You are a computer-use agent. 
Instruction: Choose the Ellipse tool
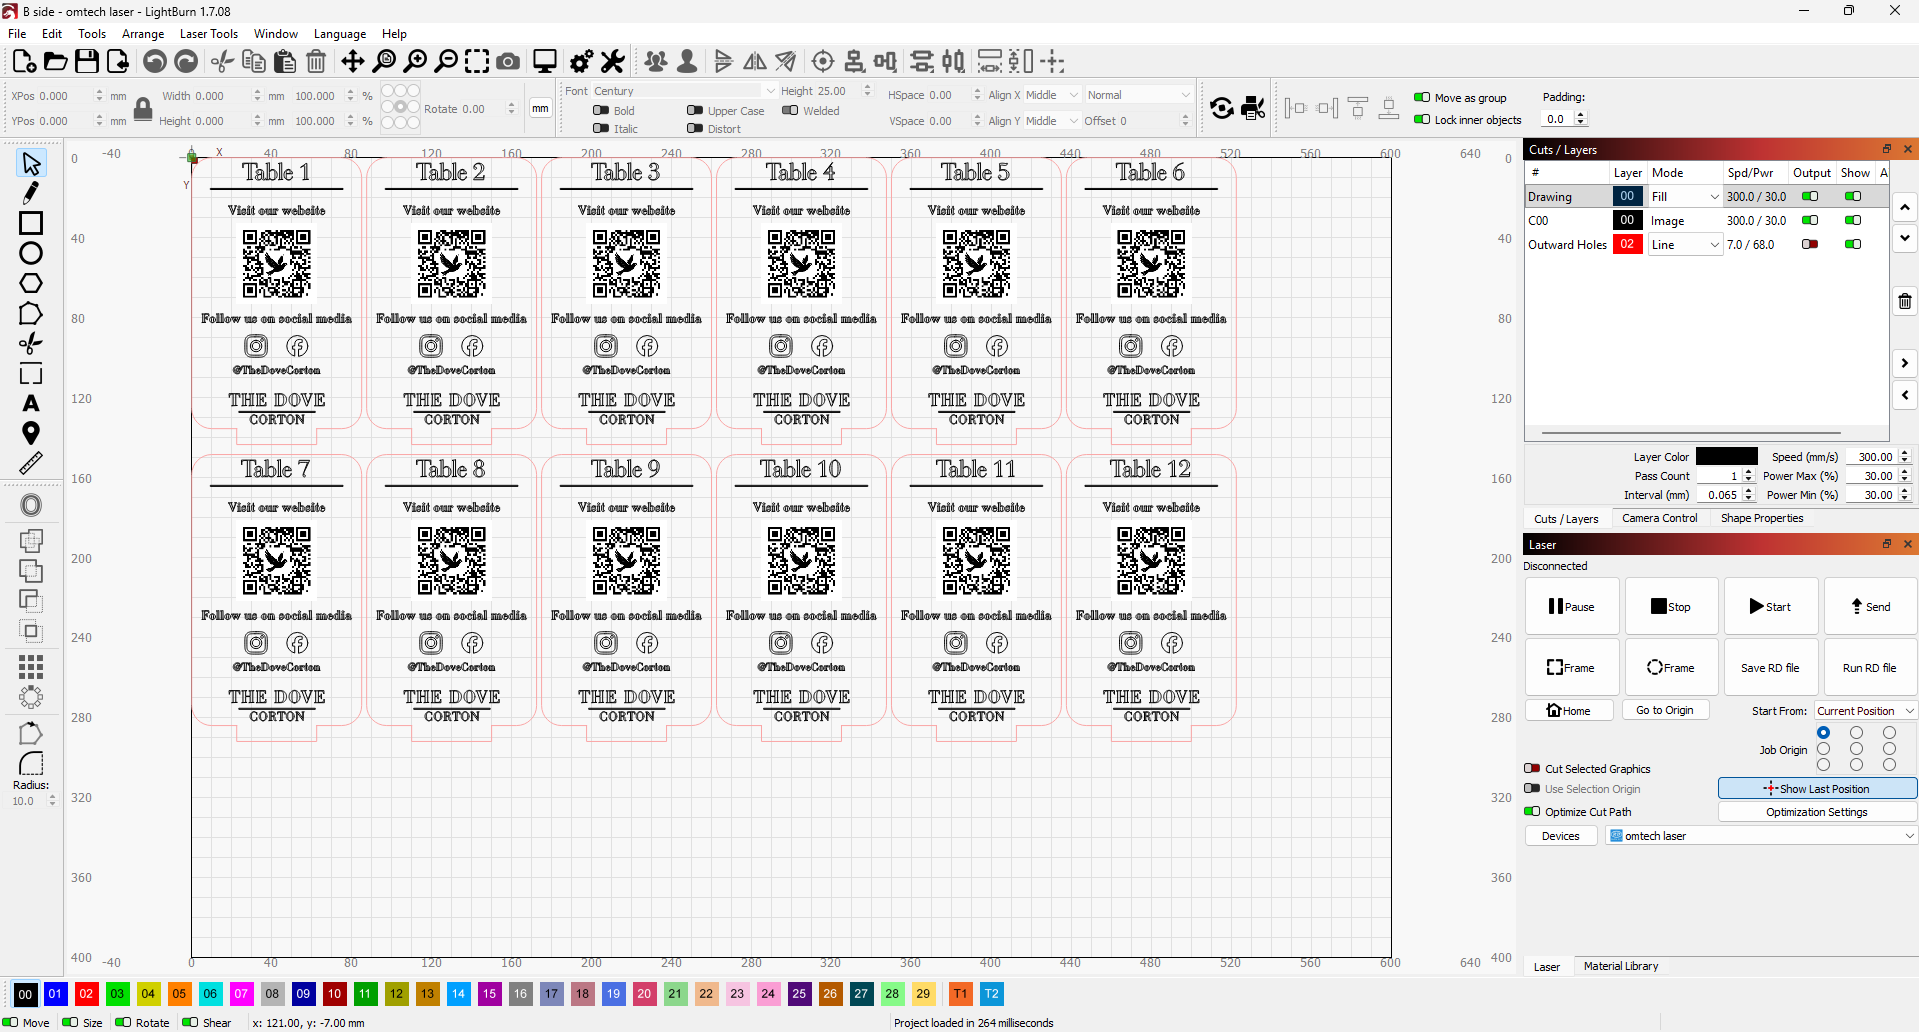31,253
